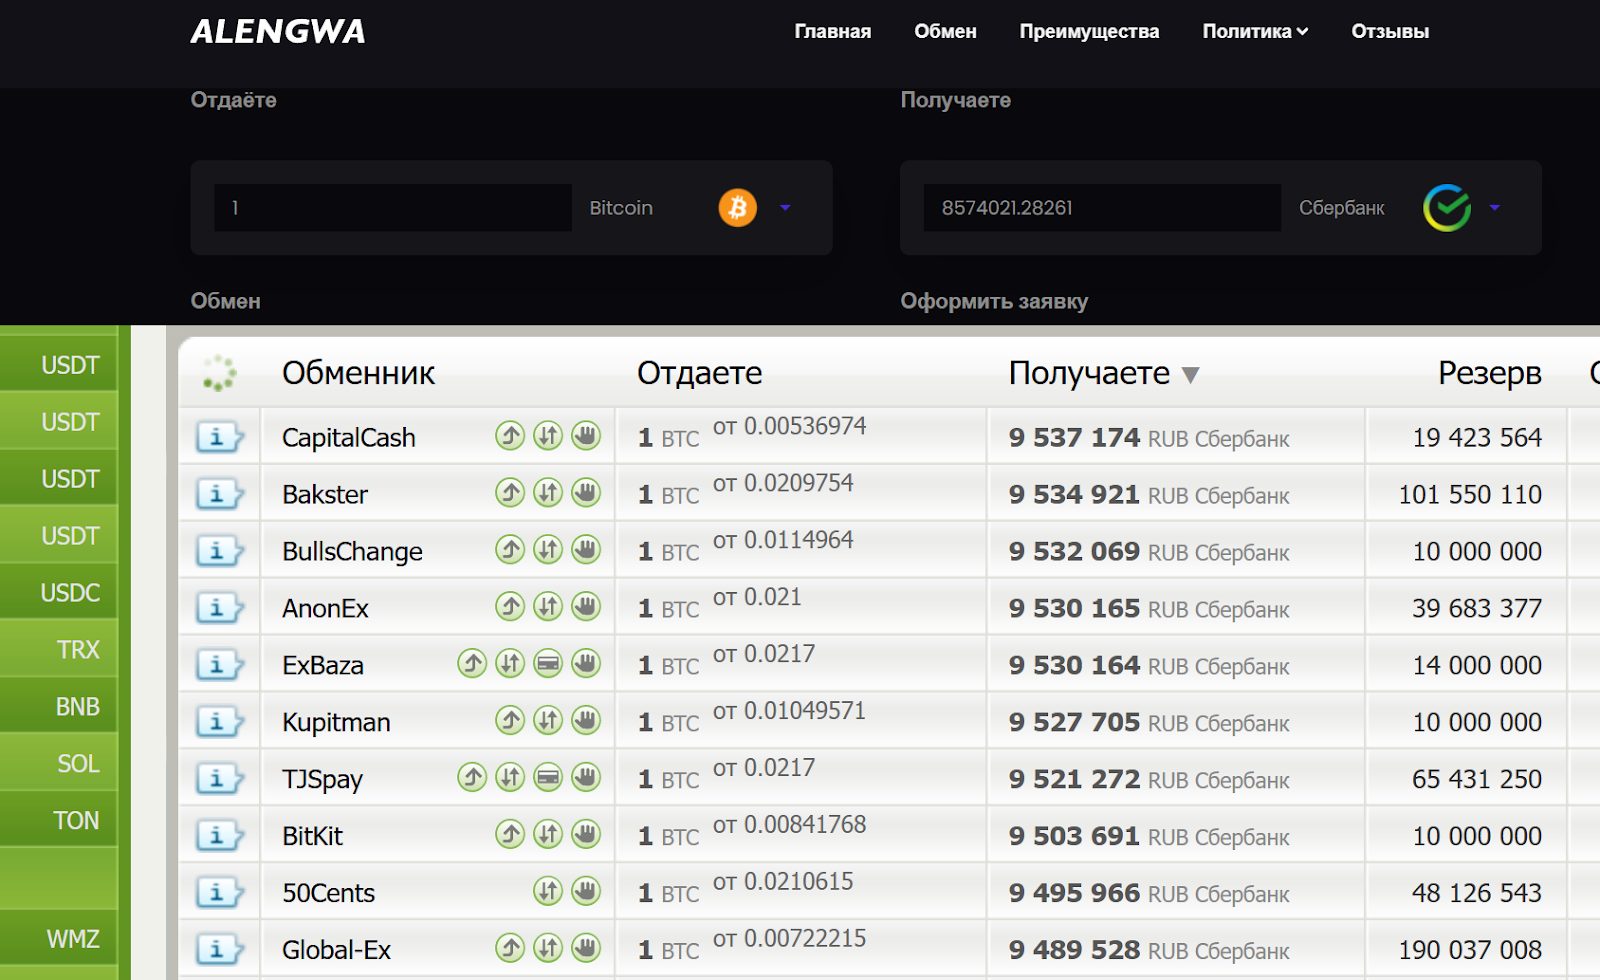Click the hand icon in ExBaza row
Viewport: 1600px width, 980px height.
point(586,664)
